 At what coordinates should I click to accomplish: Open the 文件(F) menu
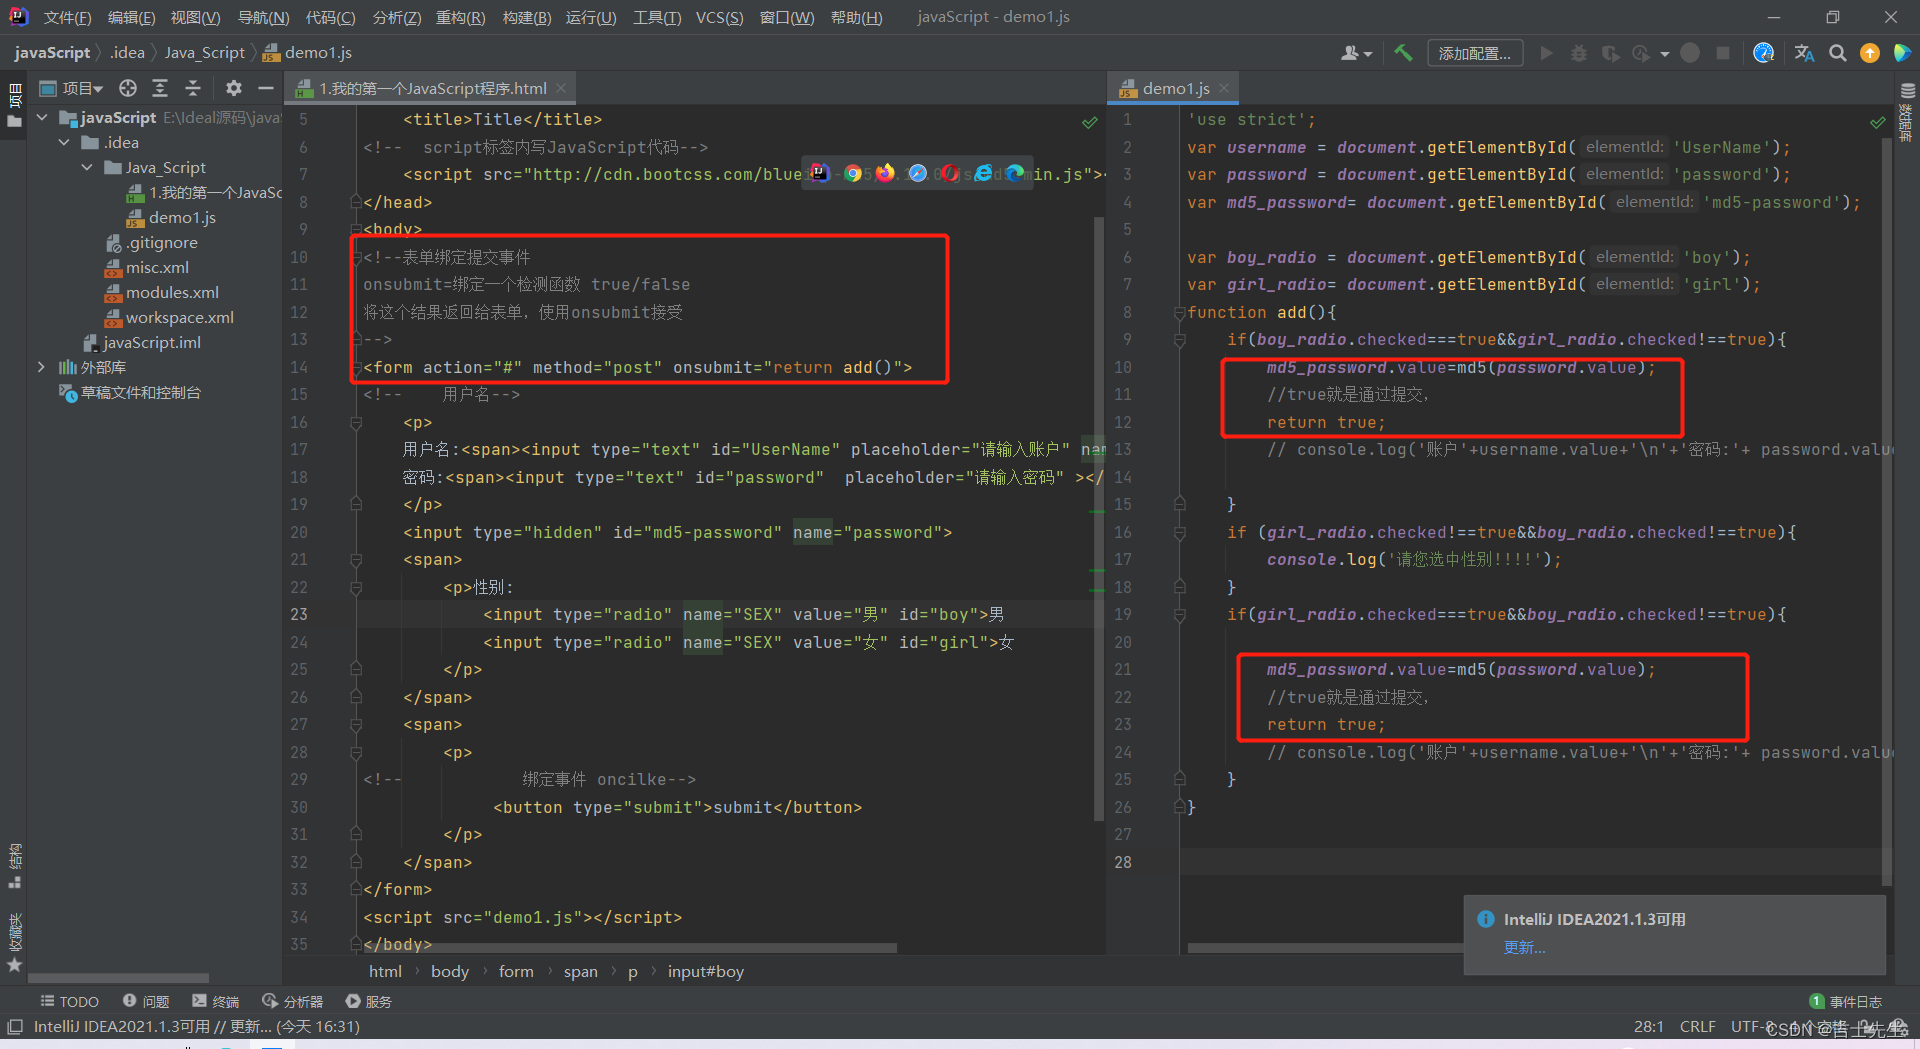click(x=67, y=17)
